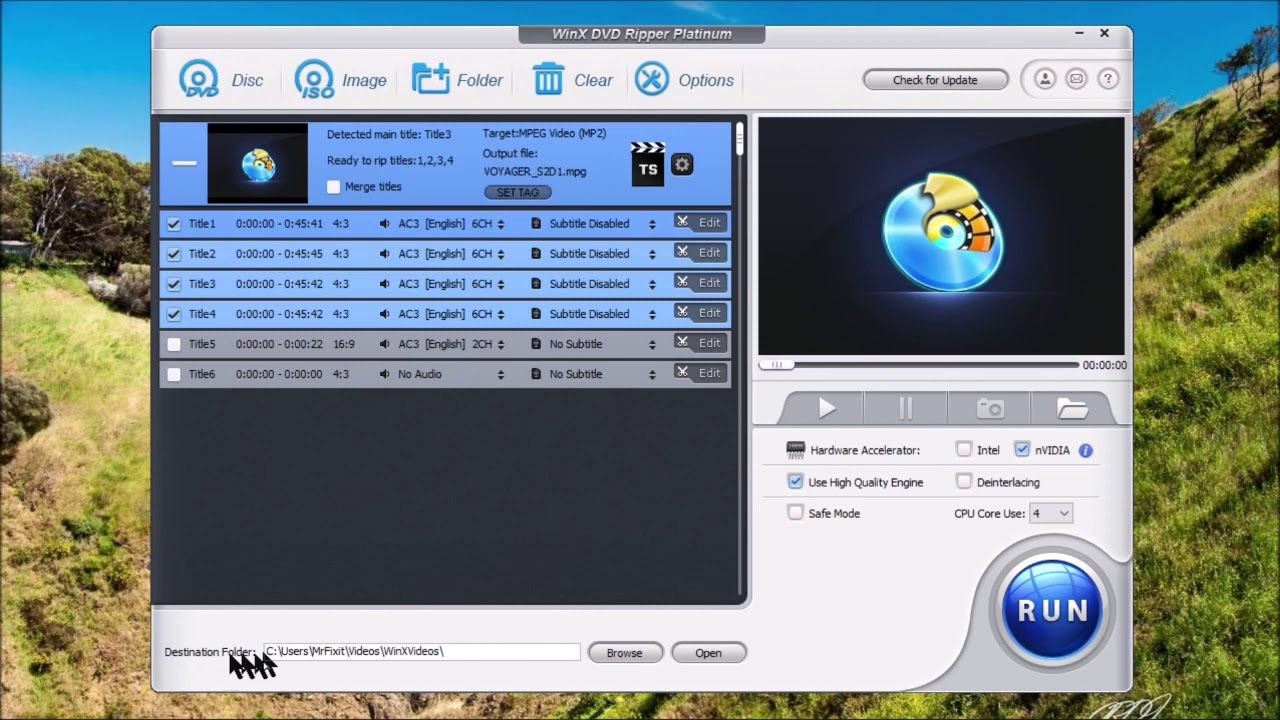Open the help question mark icon

pos(1107,79)
